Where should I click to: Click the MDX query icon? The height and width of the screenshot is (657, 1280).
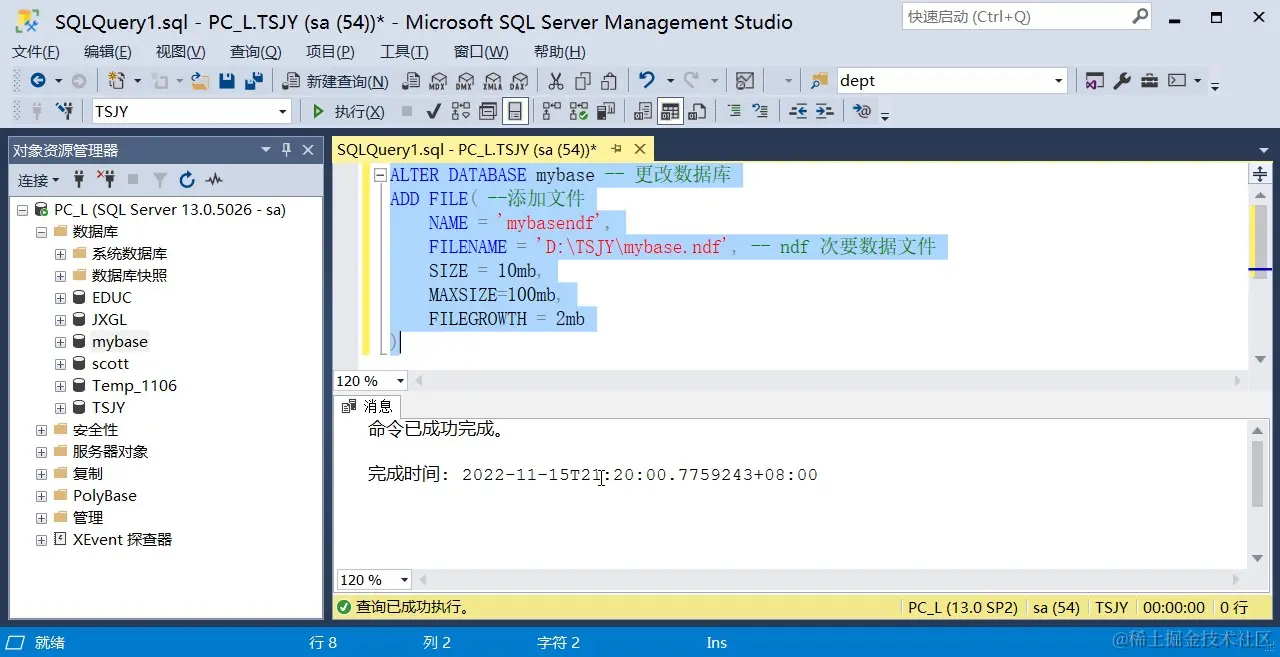point(438,81)
